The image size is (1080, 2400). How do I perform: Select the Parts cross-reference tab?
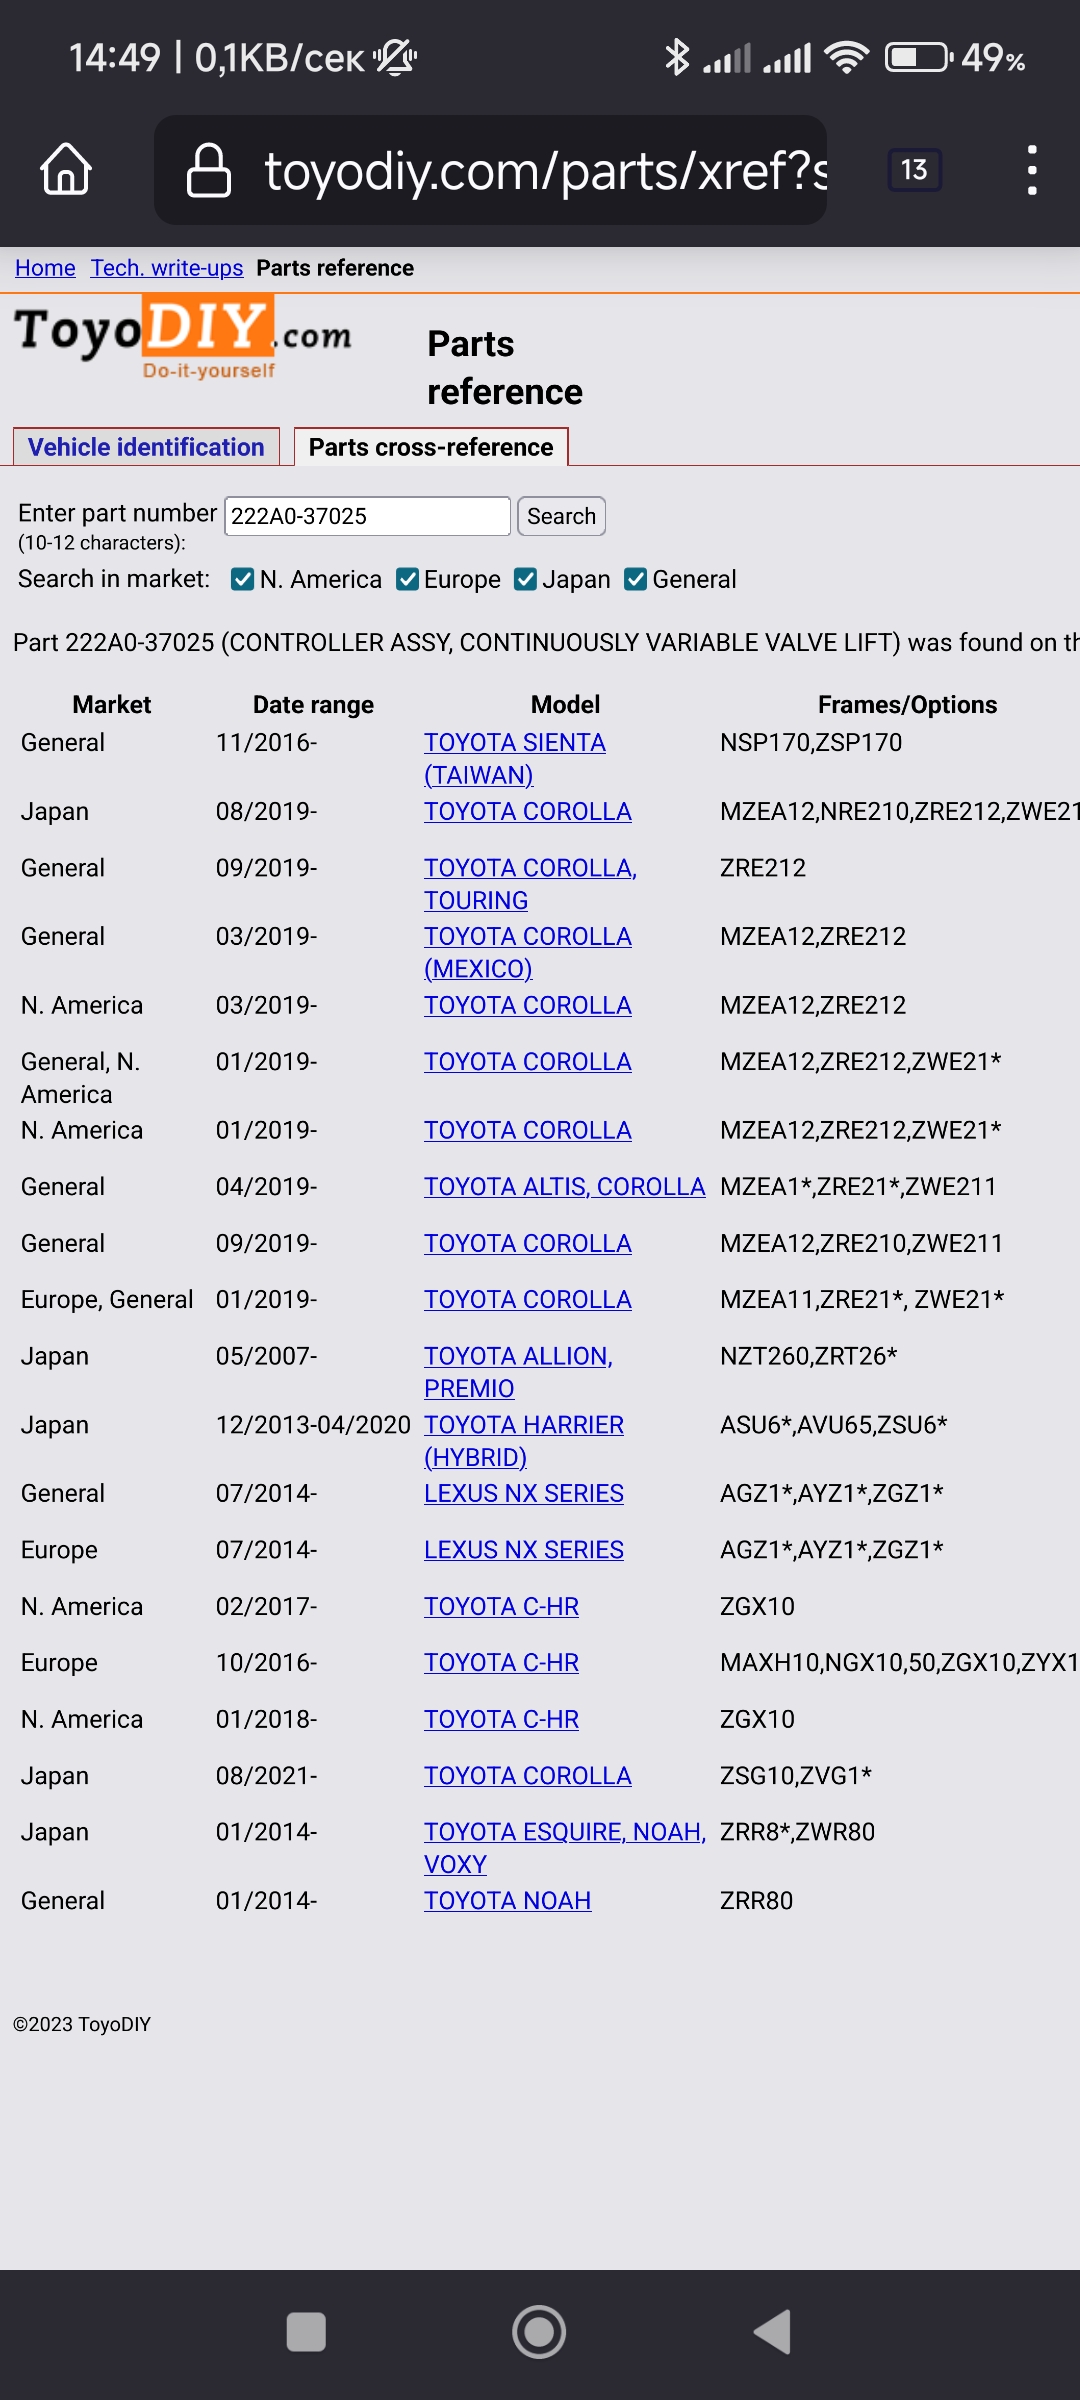tap(431, 447)
